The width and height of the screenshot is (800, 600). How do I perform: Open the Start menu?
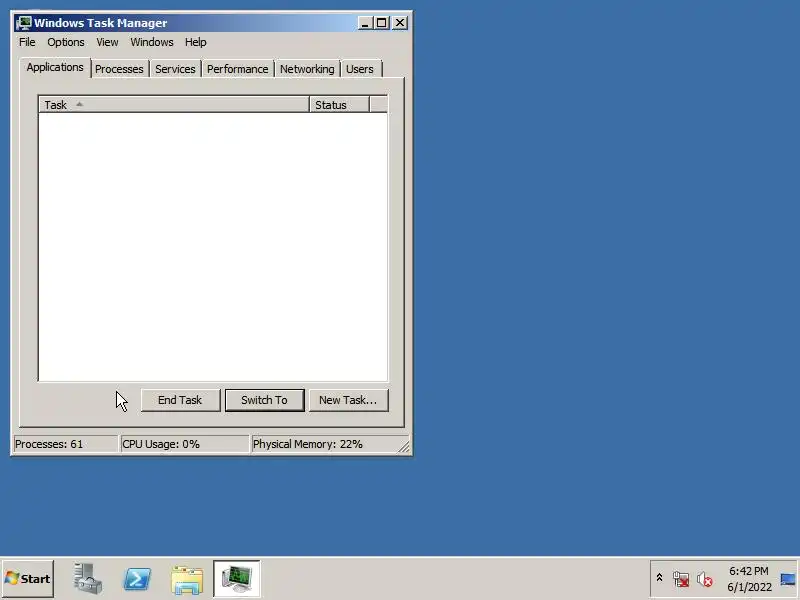tap(28, 579)
